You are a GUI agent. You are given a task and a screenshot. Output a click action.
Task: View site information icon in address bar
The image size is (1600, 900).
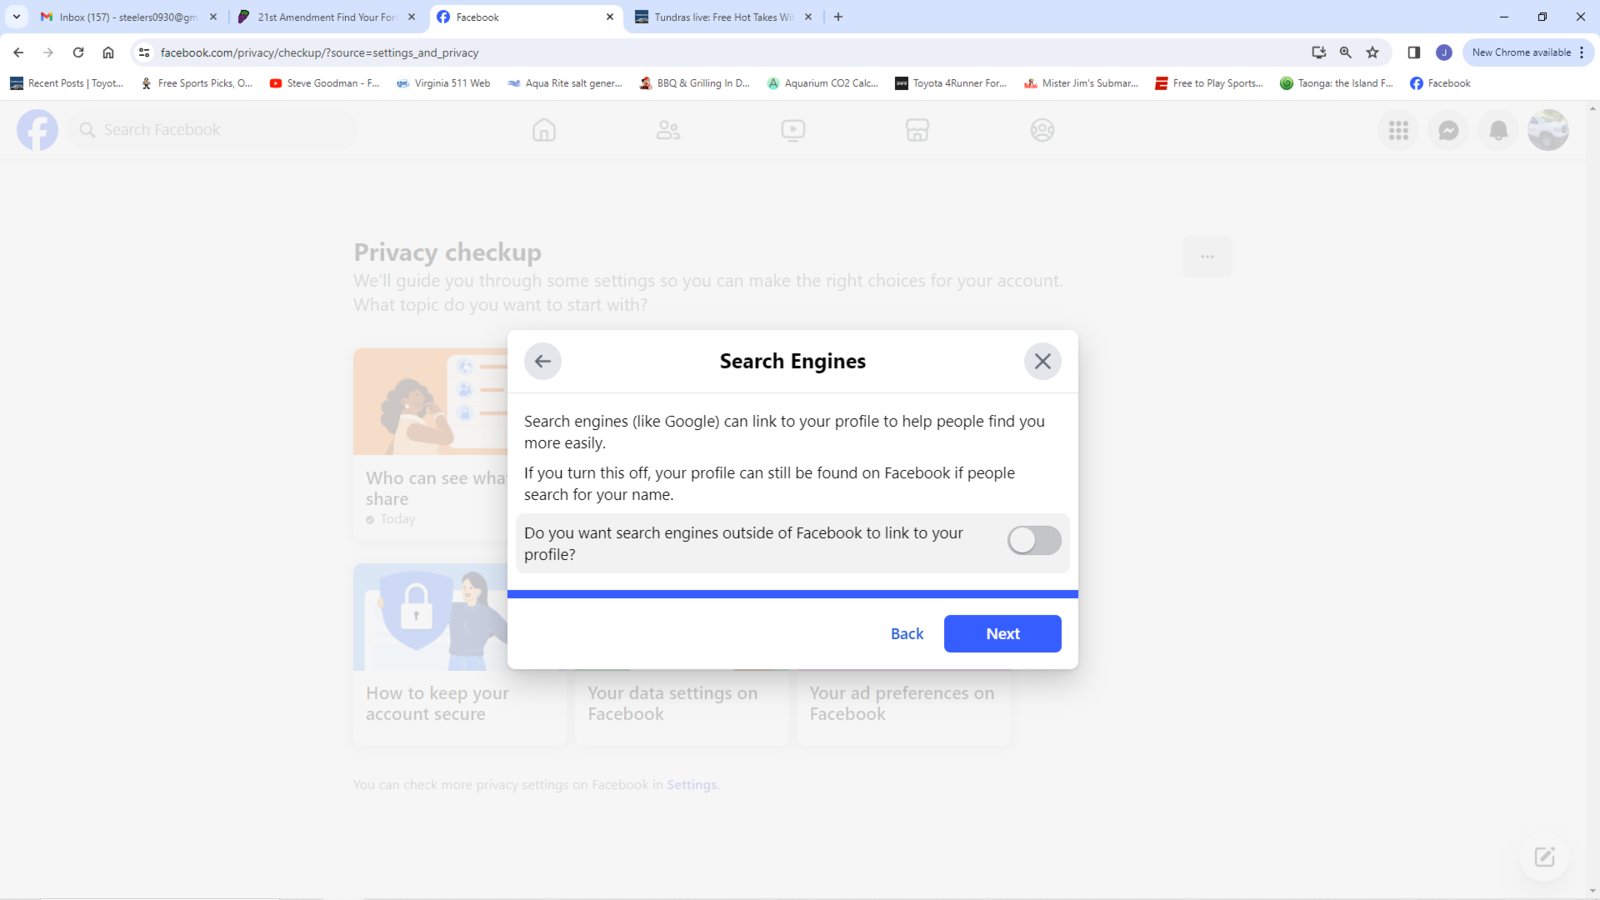[144, 52]
